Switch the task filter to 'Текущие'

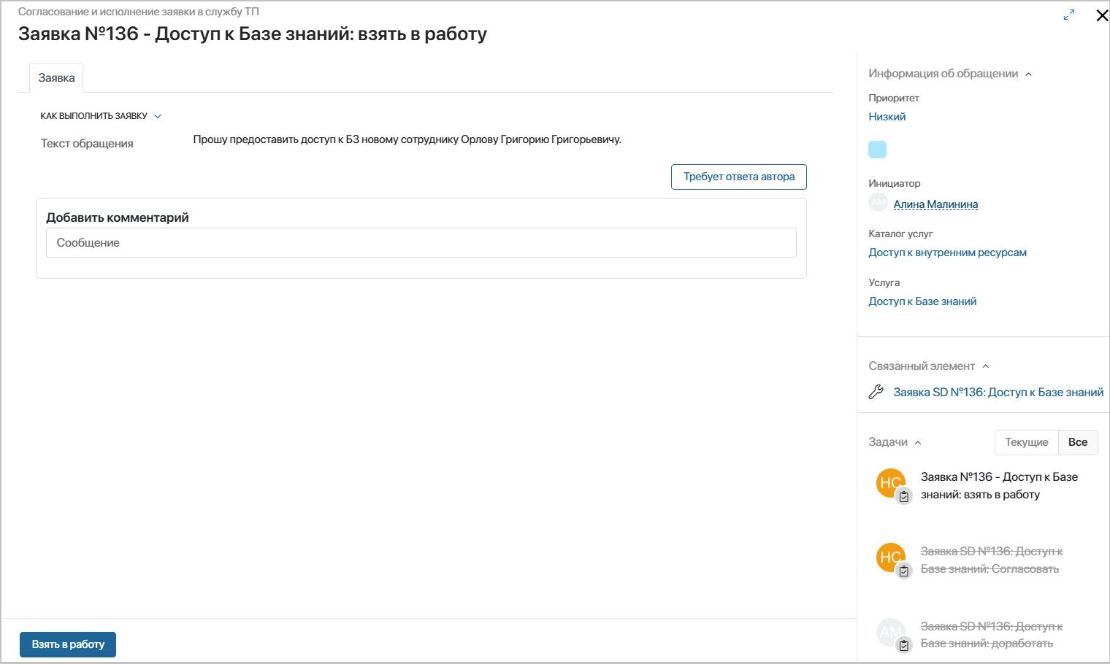(x=1026, y=442)
